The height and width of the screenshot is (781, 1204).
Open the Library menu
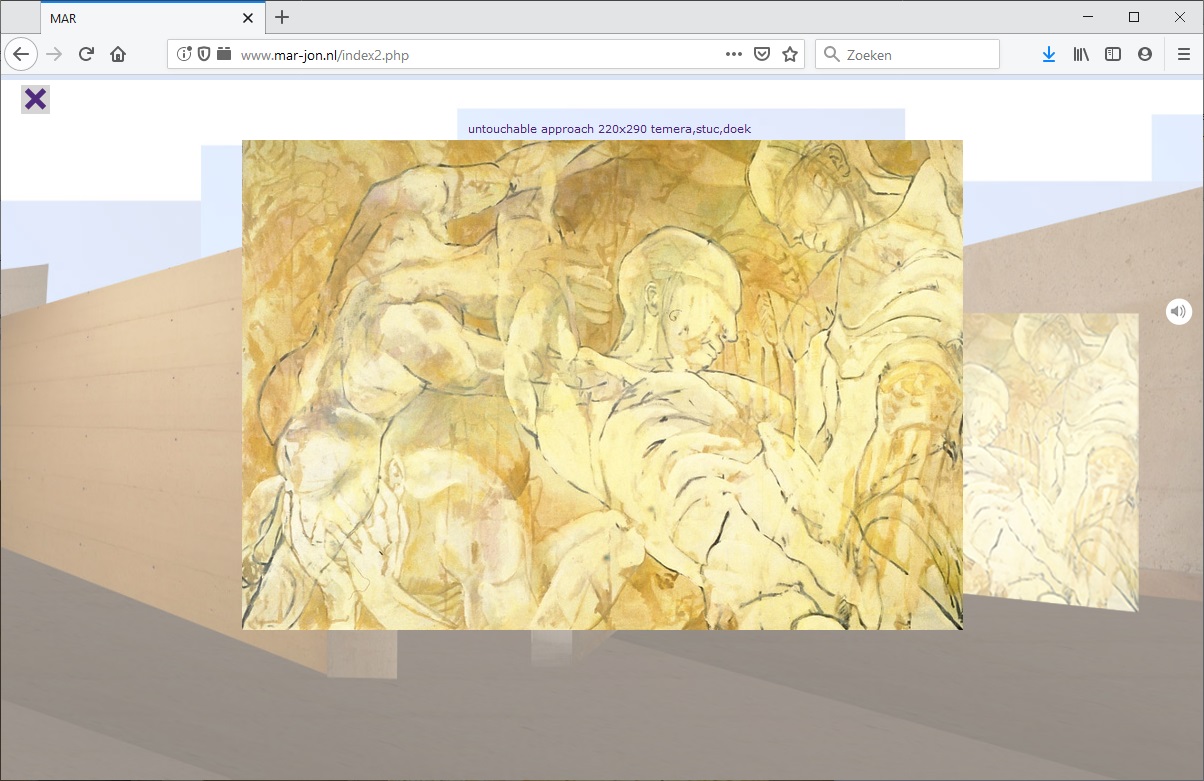click(x=1081, y=55)
